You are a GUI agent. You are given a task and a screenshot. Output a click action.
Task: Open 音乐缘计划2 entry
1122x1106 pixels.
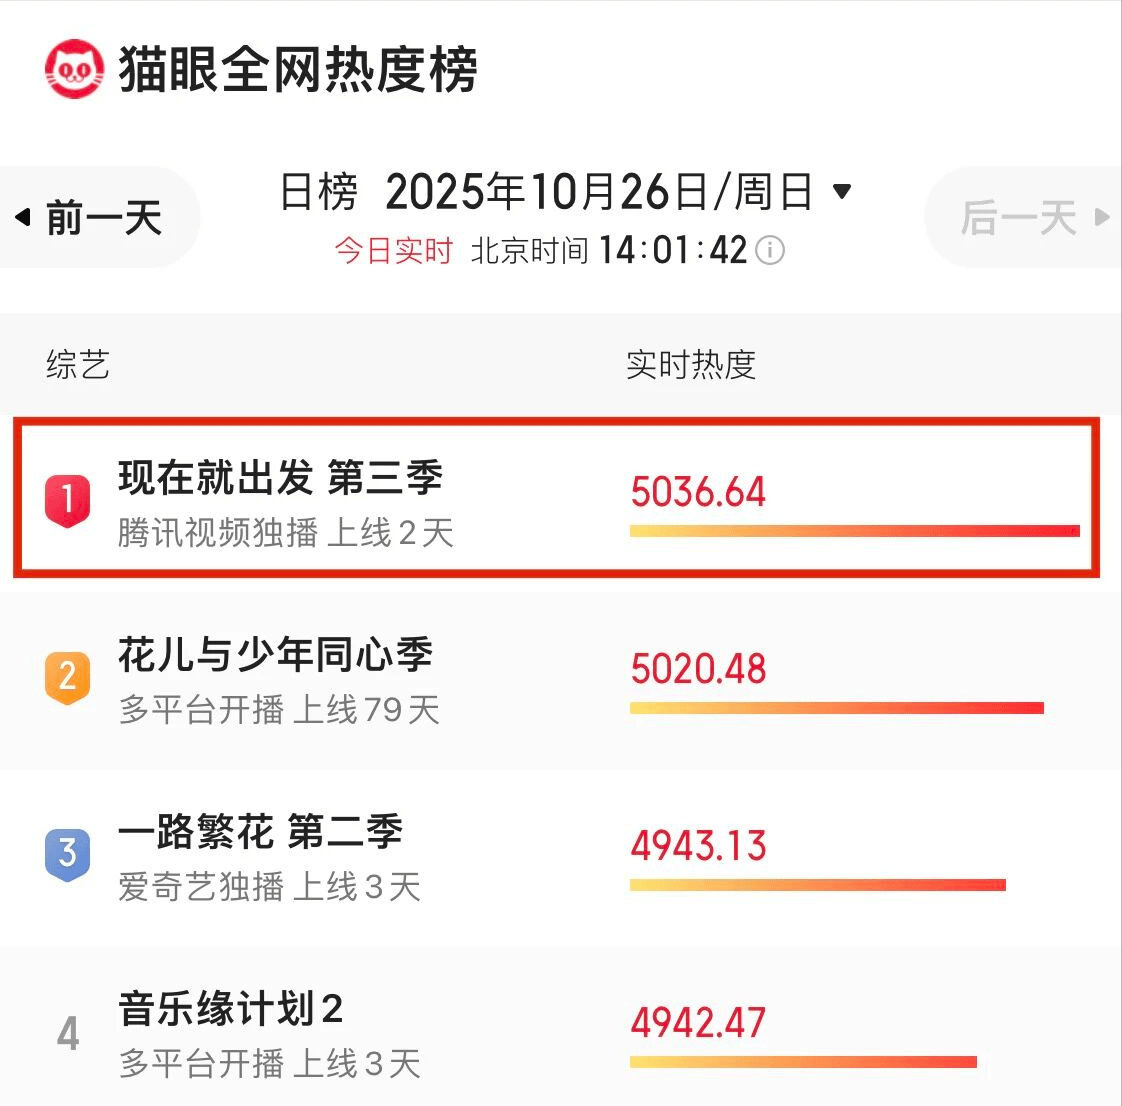[230, 1009]
